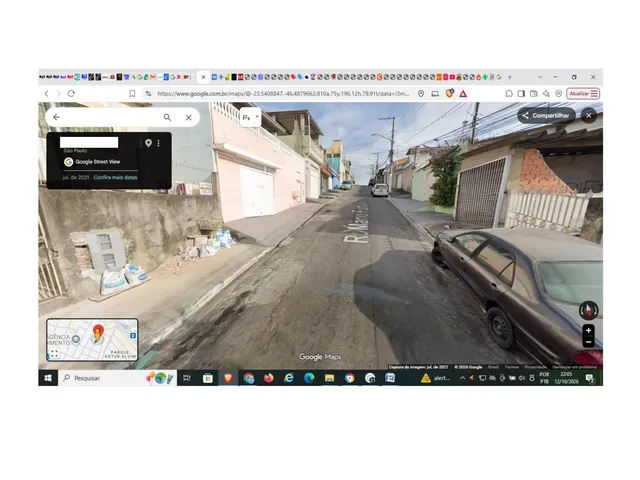The height and width of the screenshot is (480, 640).
Task: Open 'Confira mais datas' link
Action: tap(116, 177)
